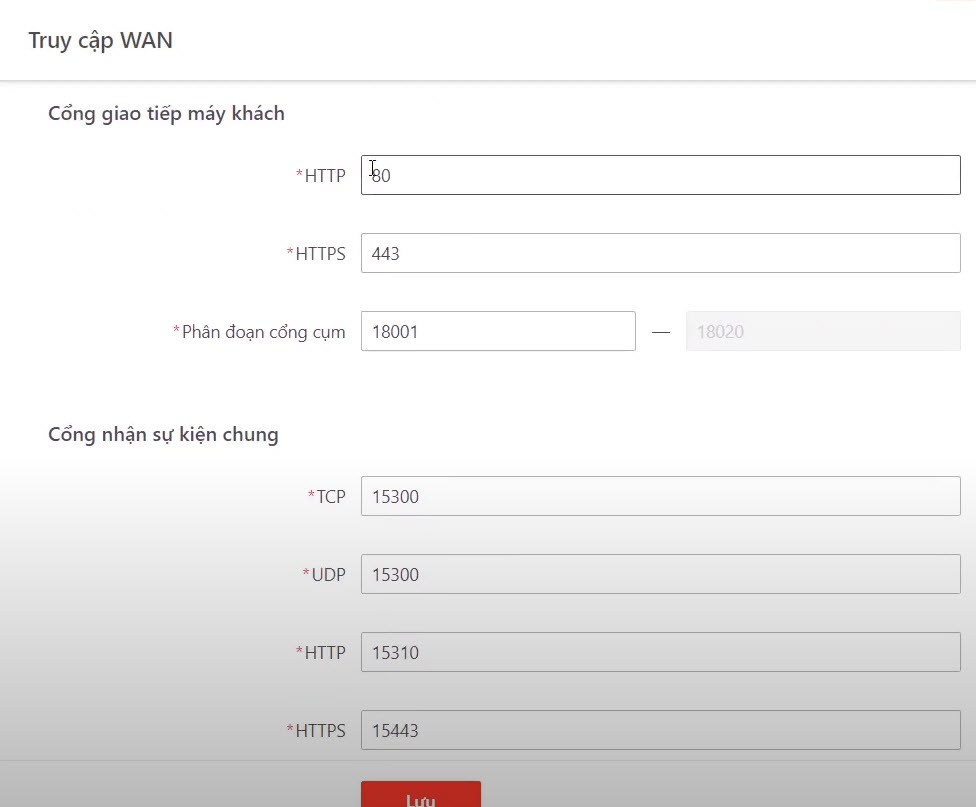Viewport: 976px width, 807px height.
Task: Click the dash between the cluster port fields
Action: coord(660,332)
